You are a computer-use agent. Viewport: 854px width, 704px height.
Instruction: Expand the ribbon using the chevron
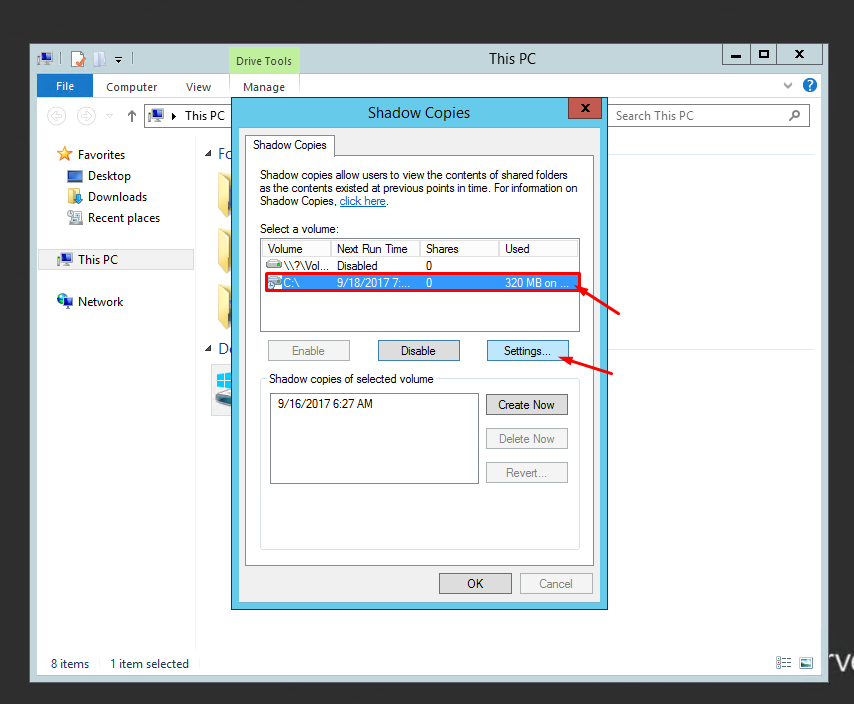click(788, 85)
